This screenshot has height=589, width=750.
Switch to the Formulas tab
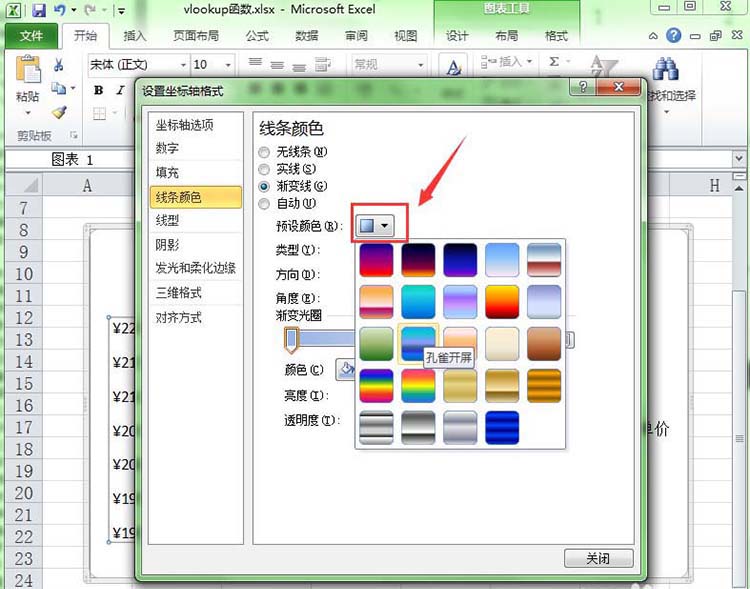coord(257,36)
